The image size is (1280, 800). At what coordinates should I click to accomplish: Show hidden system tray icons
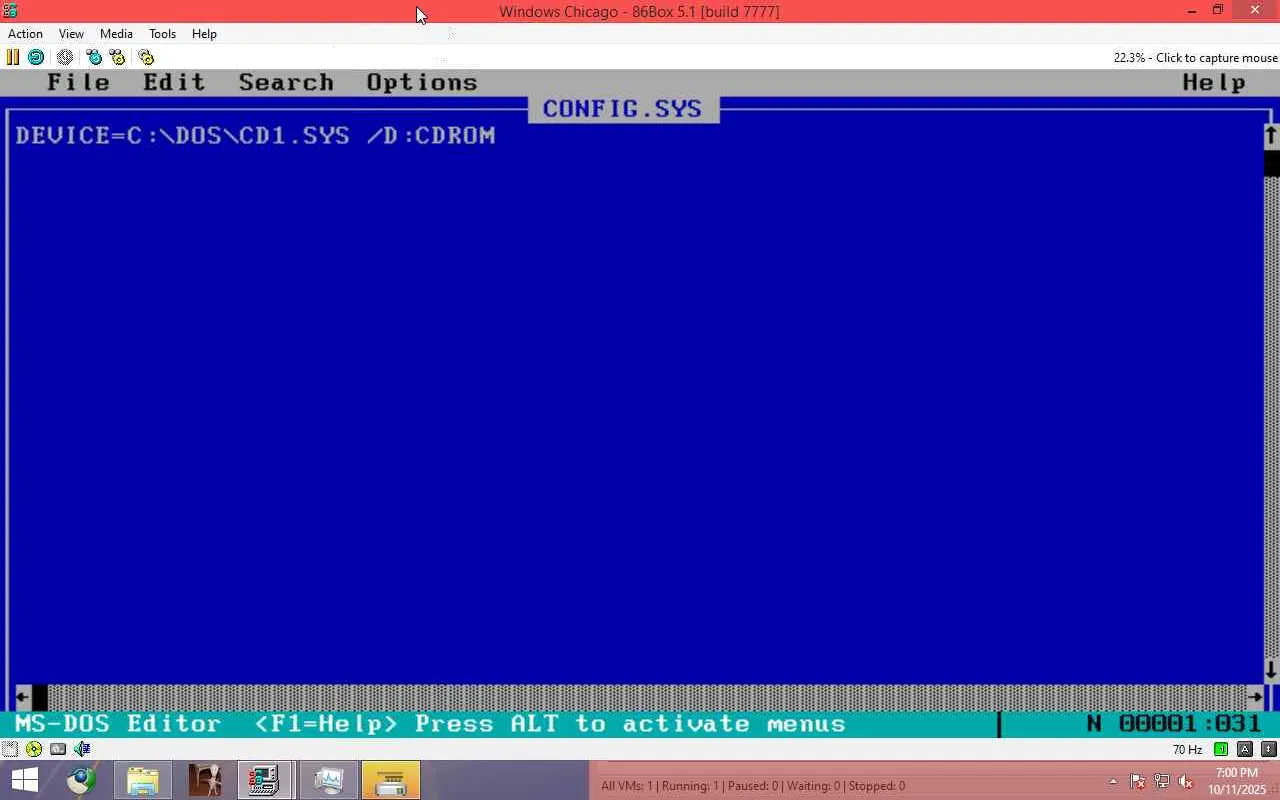(x=1113, y=782)
